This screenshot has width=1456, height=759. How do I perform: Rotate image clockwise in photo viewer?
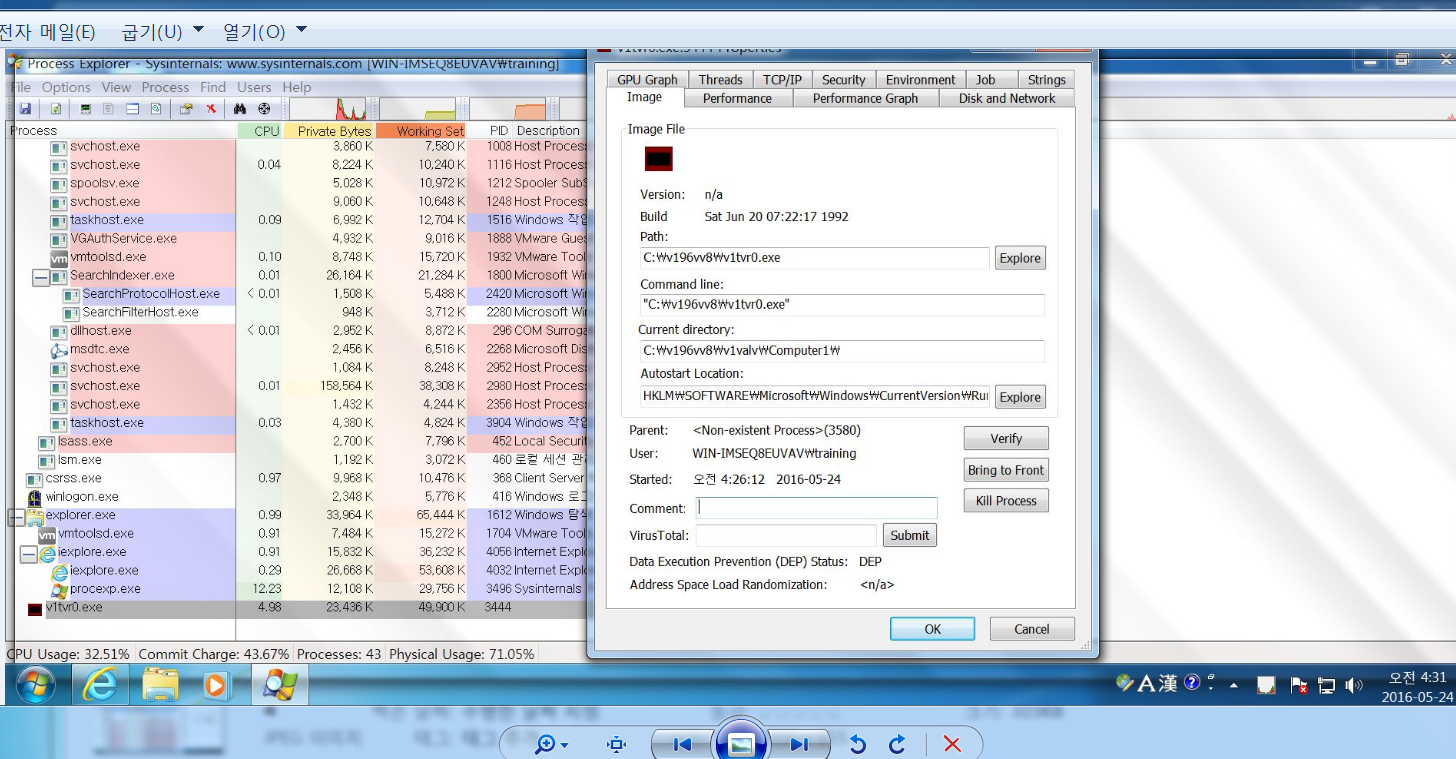(897, 744)
